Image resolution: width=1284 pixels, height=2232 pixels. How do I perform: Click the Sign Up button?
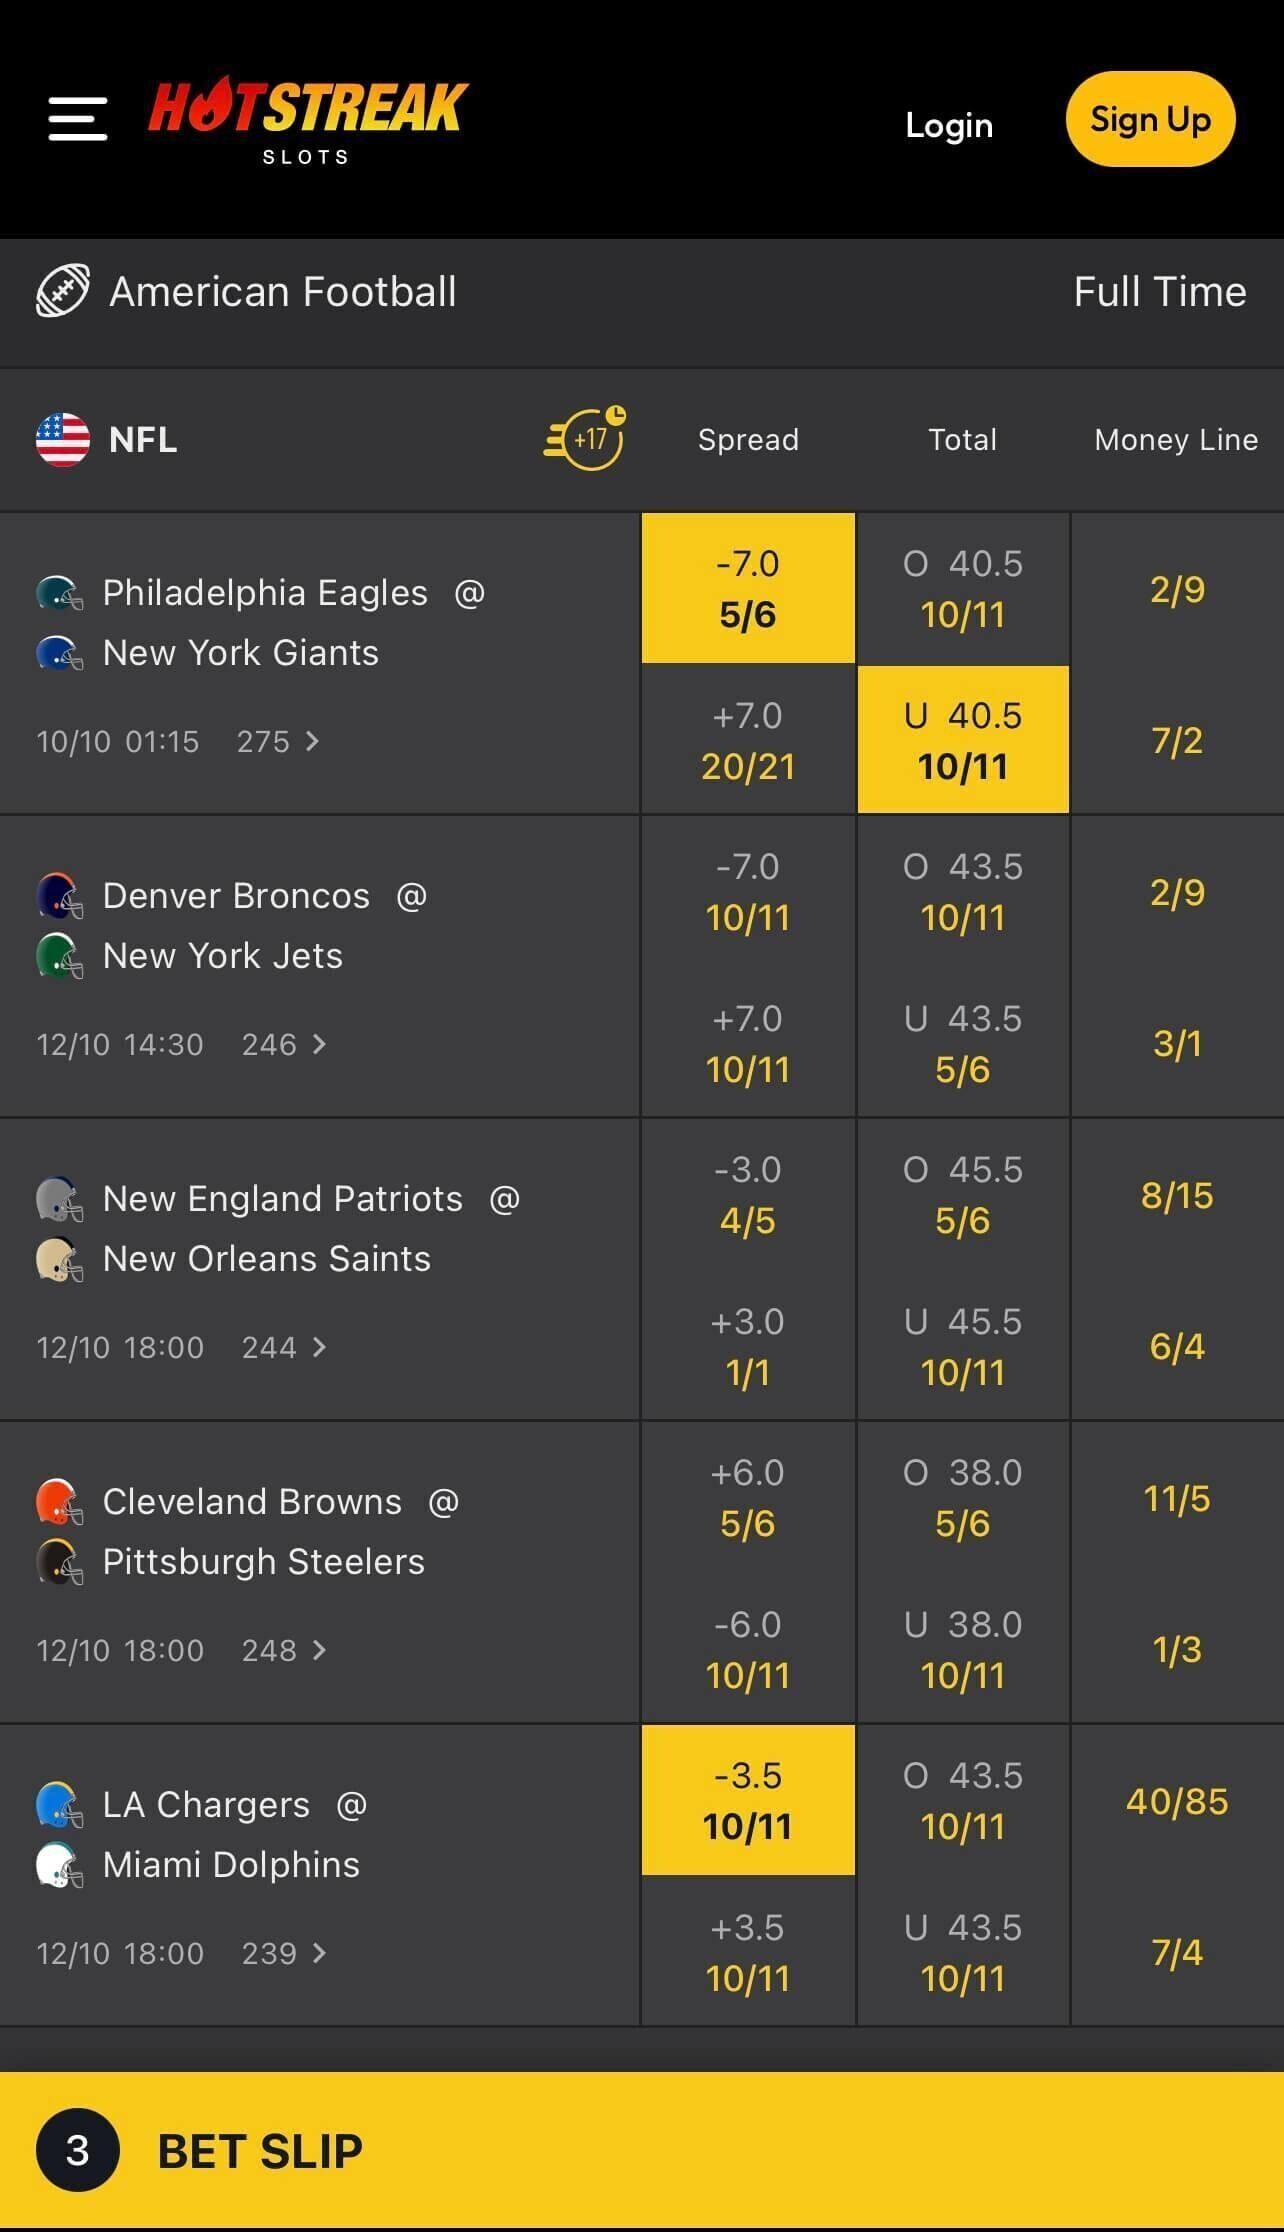click(1150, 120)
